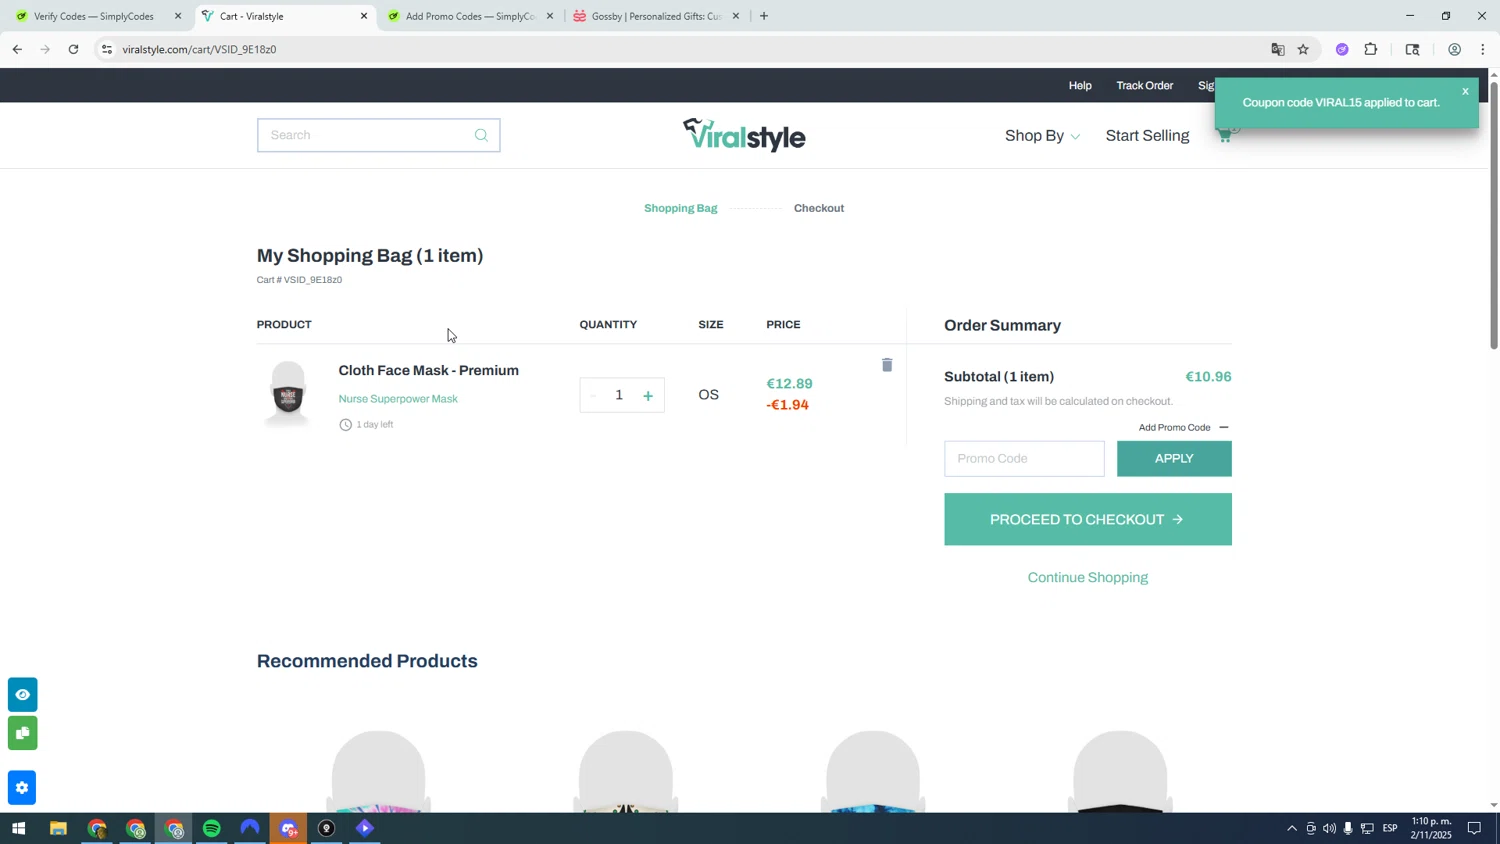
Task: Open the Extensions puzzle icon
Action: (x=1371, y=49)
